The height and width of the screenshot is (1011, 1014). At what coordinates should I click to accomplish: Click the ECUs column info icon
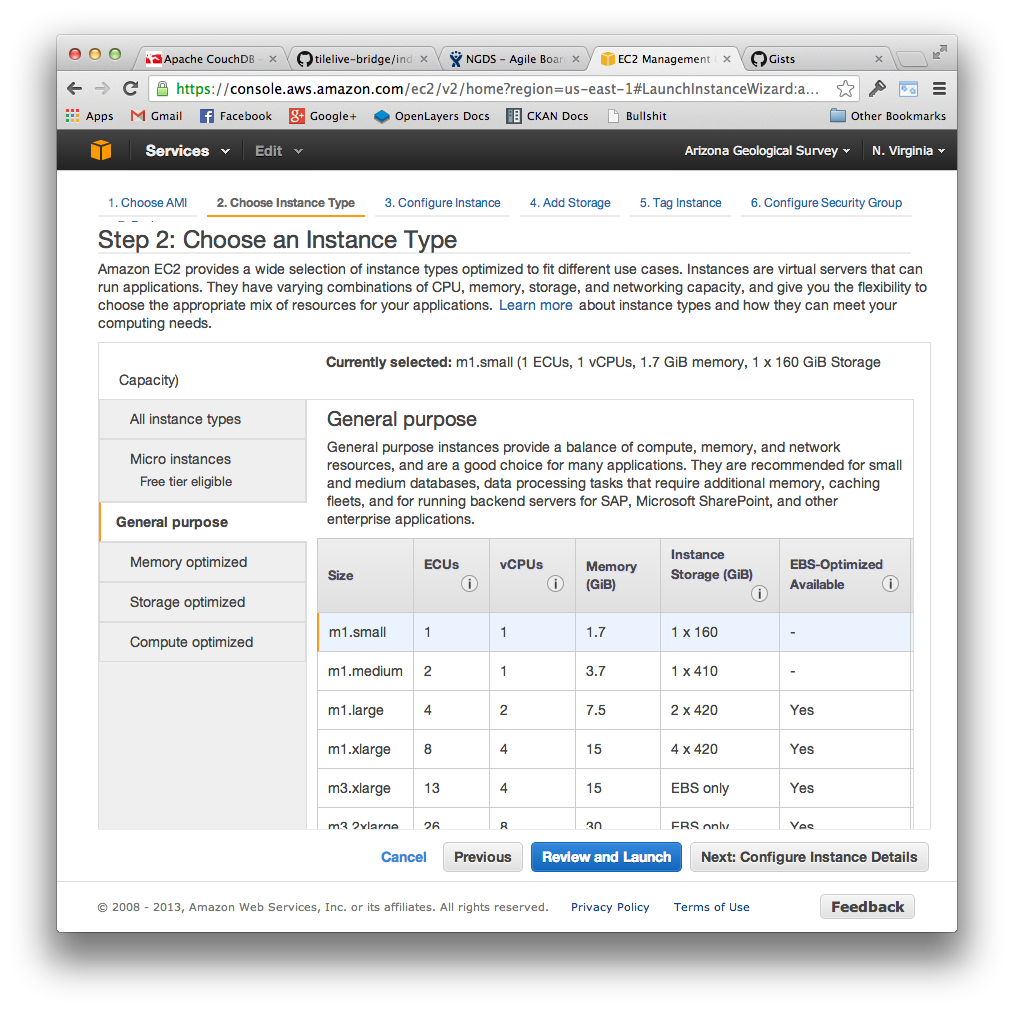coord(469,584)
